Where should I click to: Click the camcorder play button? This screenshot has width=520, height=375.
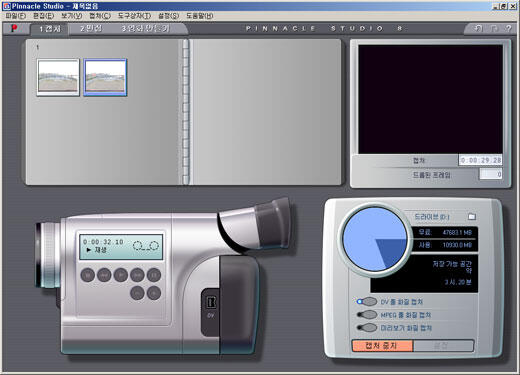tap(121, 275)
